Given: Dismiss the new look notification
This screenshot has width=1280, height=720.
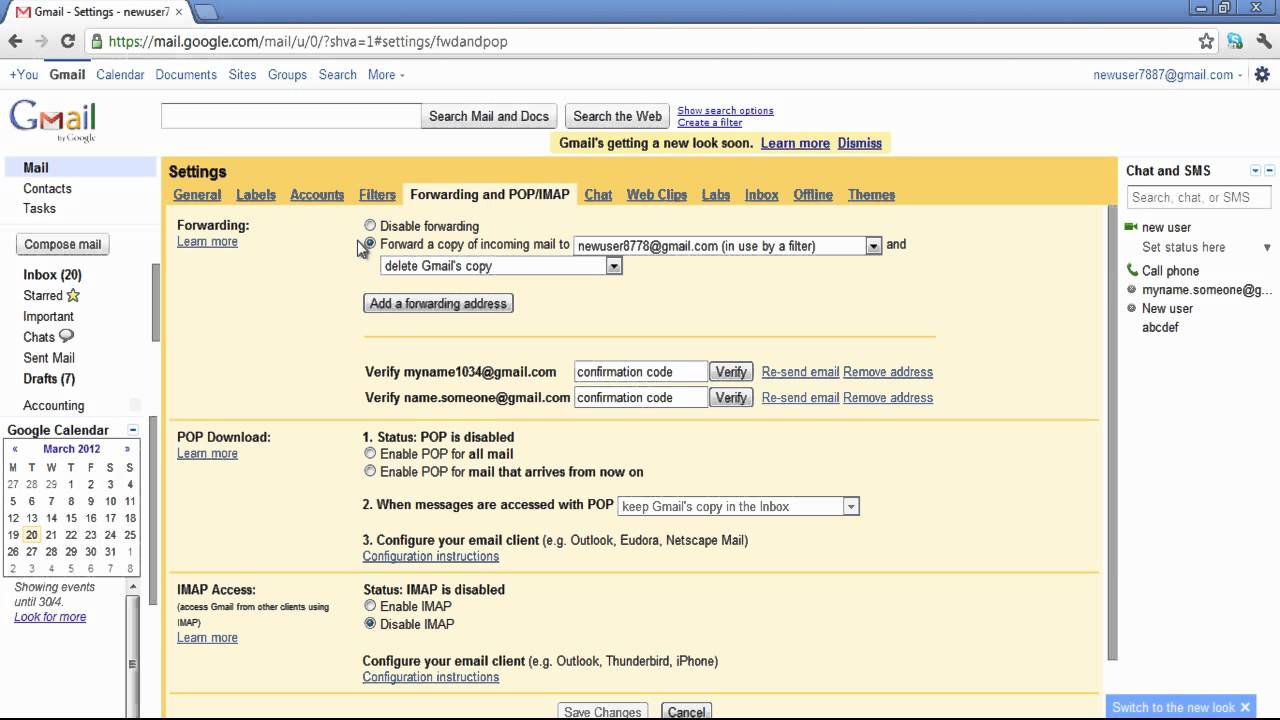Looking at the screenshot, I should pyautogui.click(x=860, y=143).
